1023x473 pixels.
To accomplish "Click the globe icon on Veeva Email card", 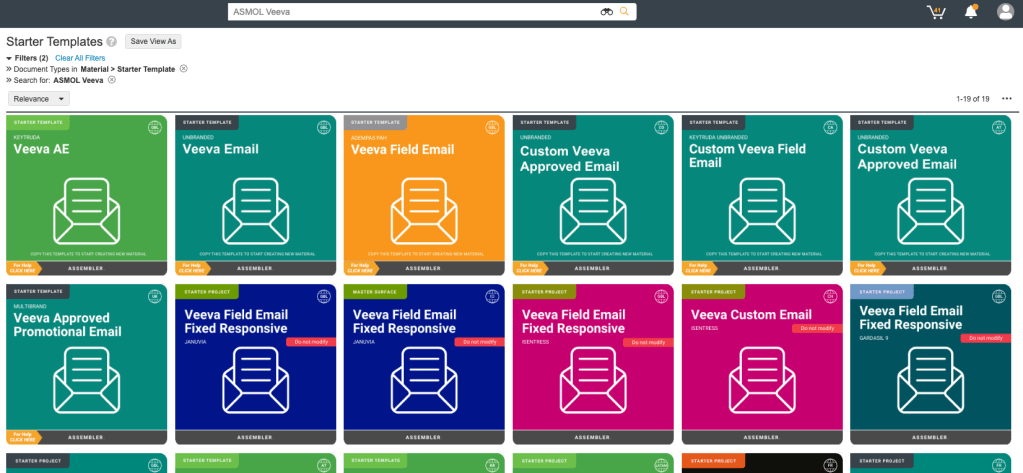I will [323, 127].
